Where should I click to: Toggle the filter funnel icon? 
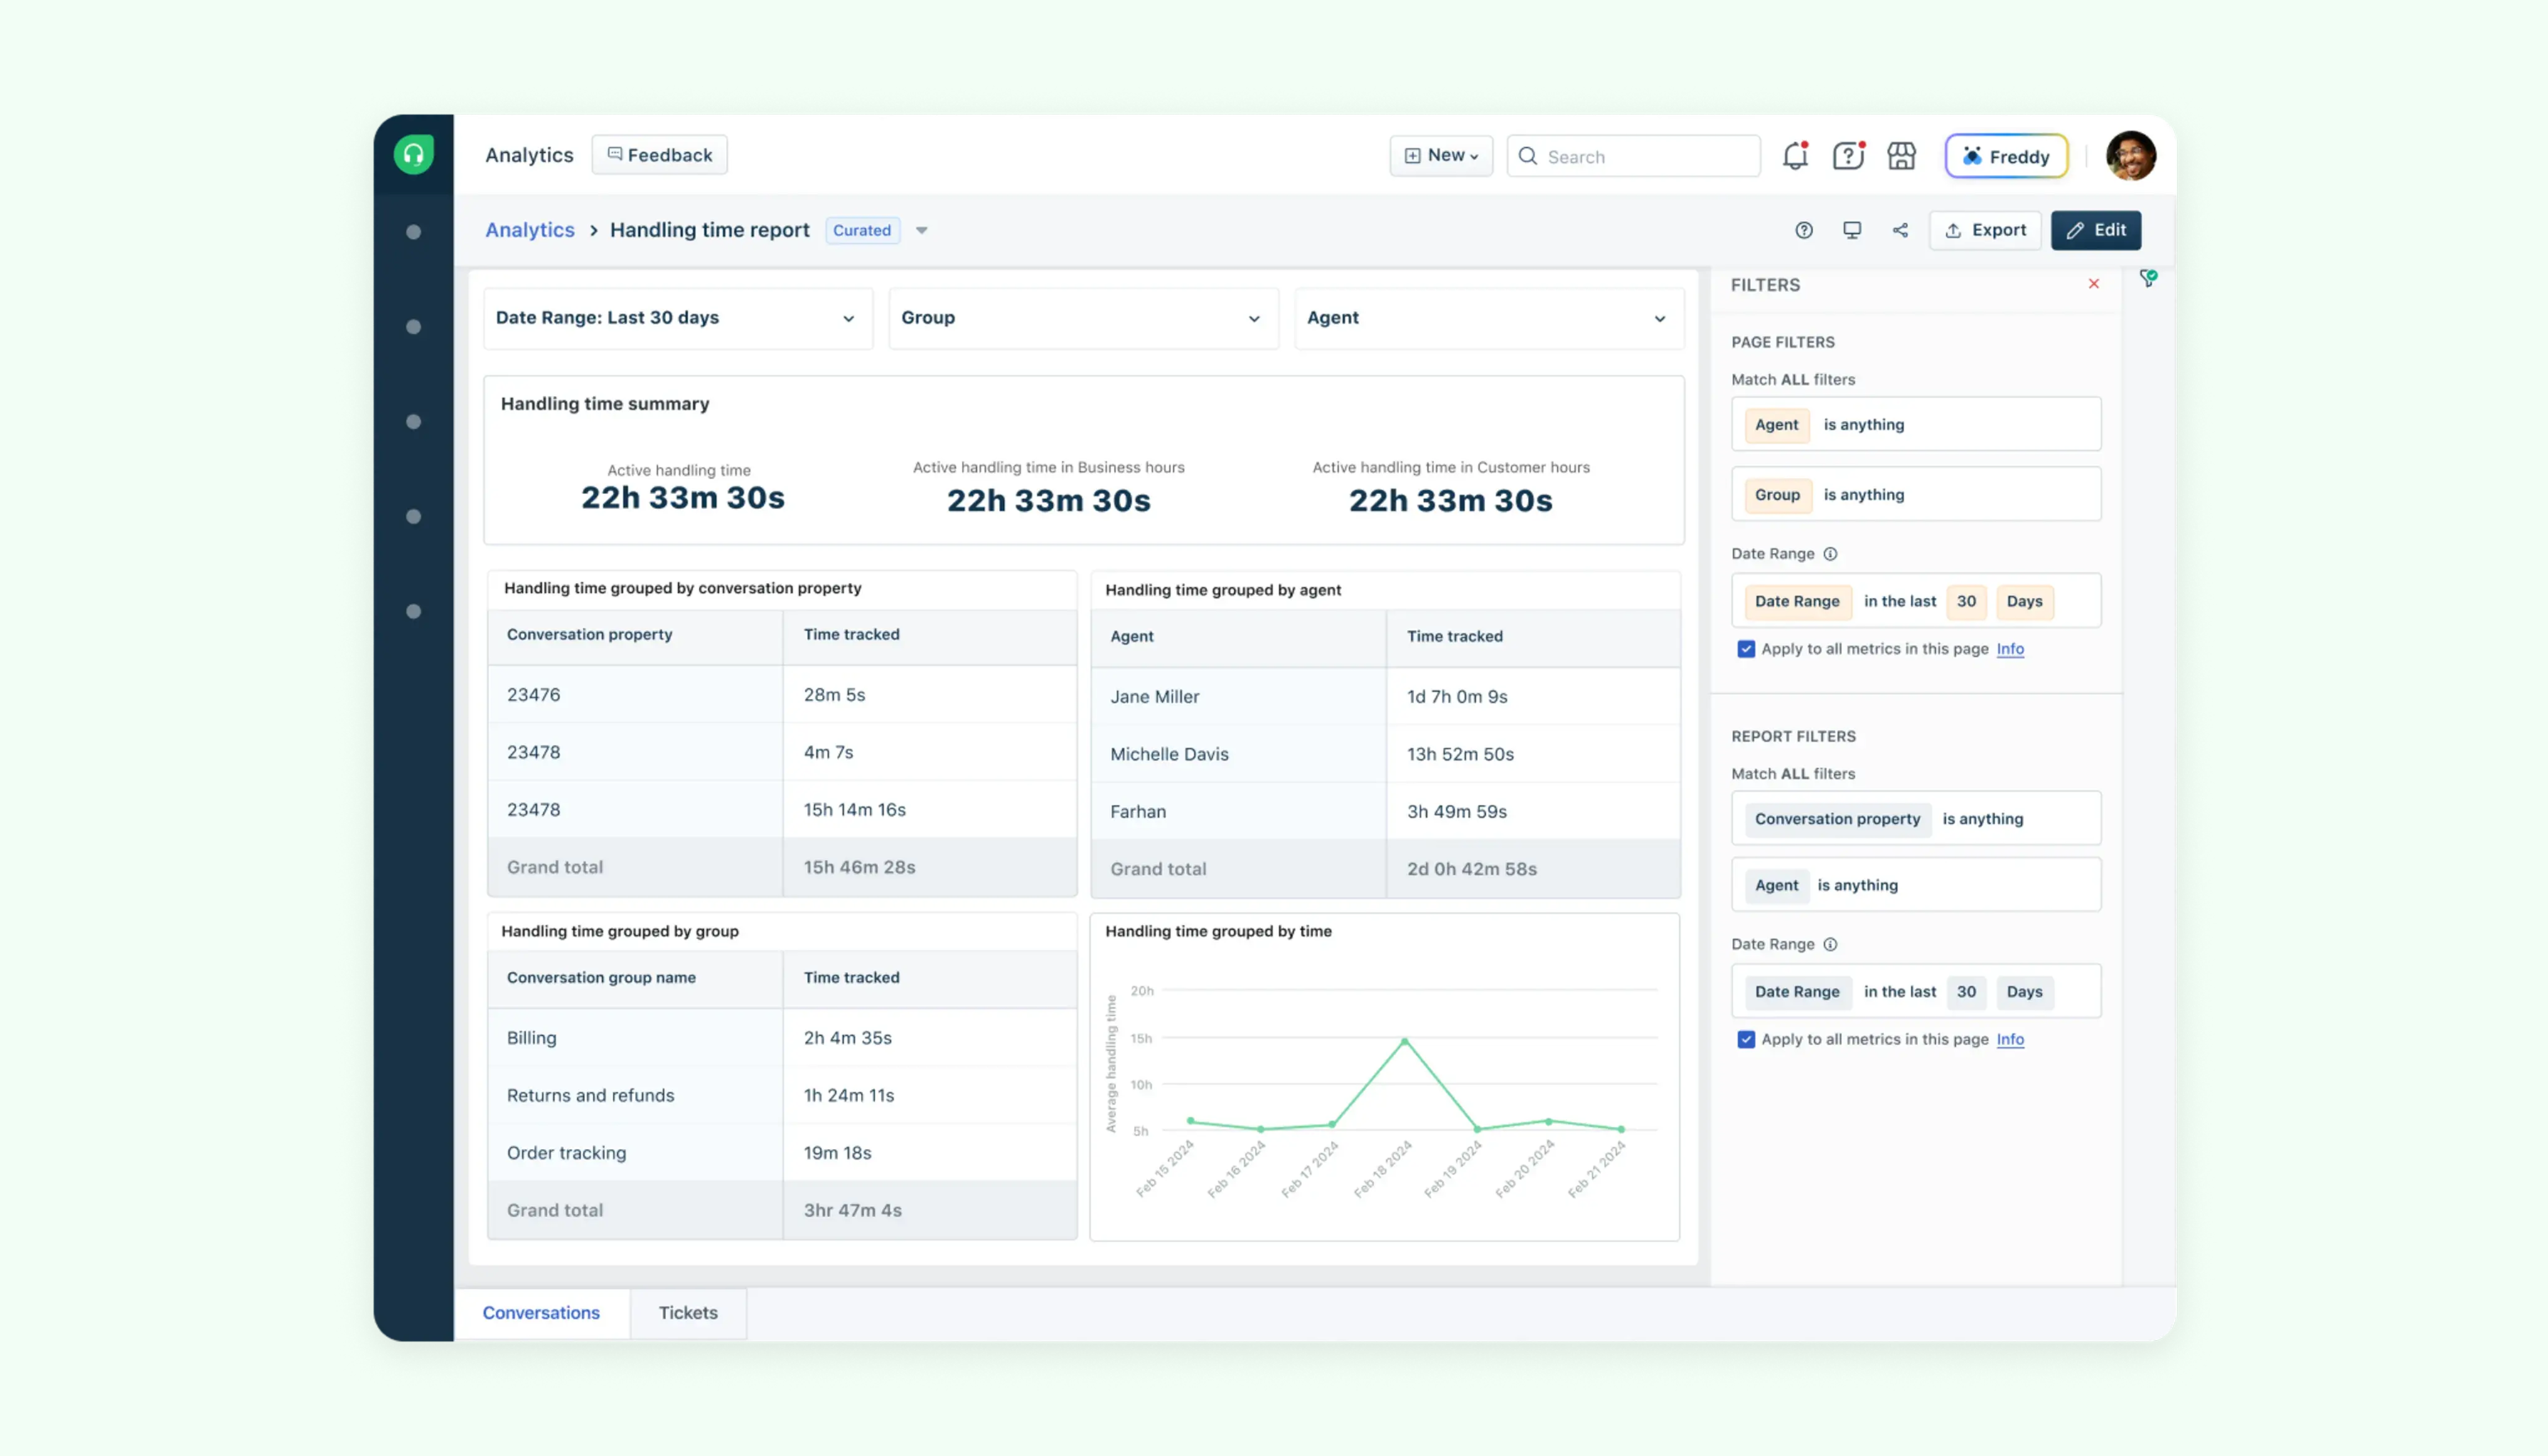(x=2148, y=278)
